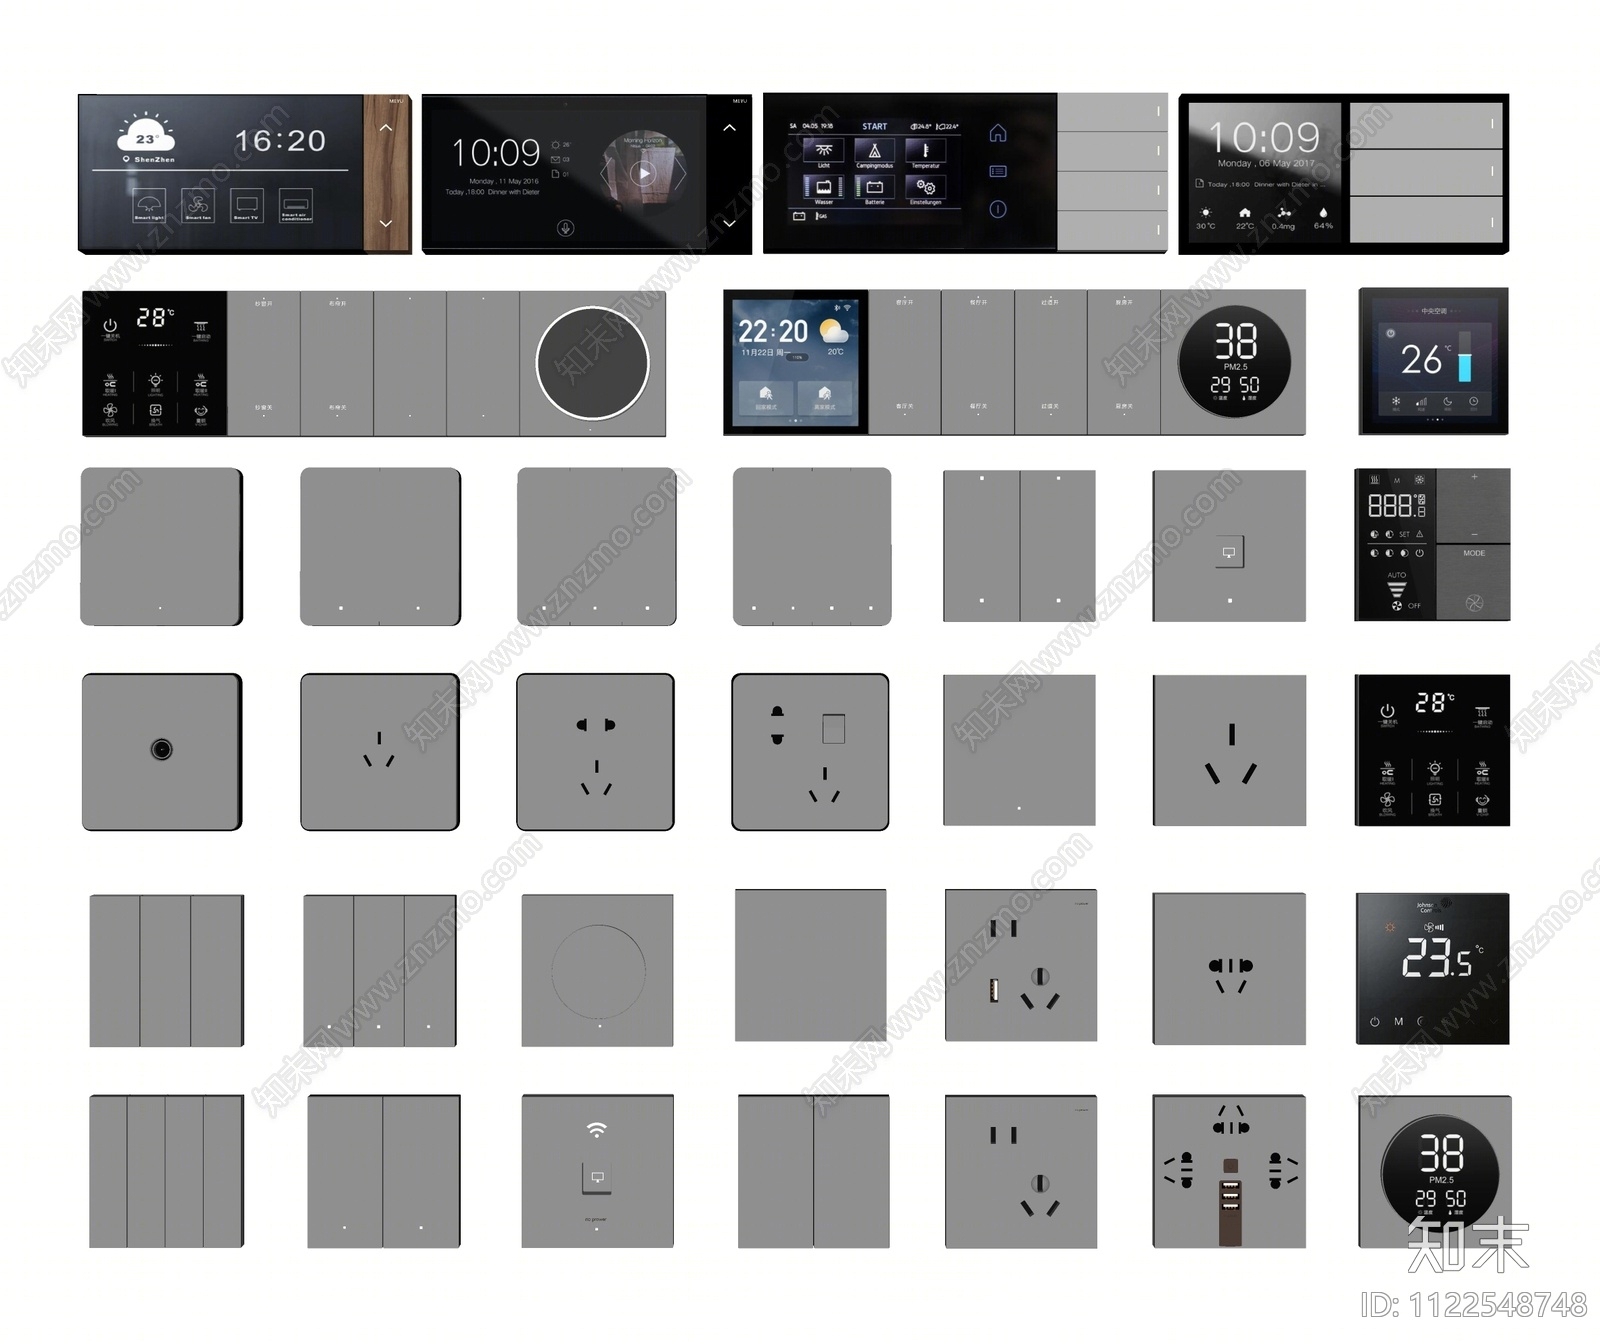
Task: Tap the info circle icon on START panel sidebar
Action: click(x=998, y=209)
